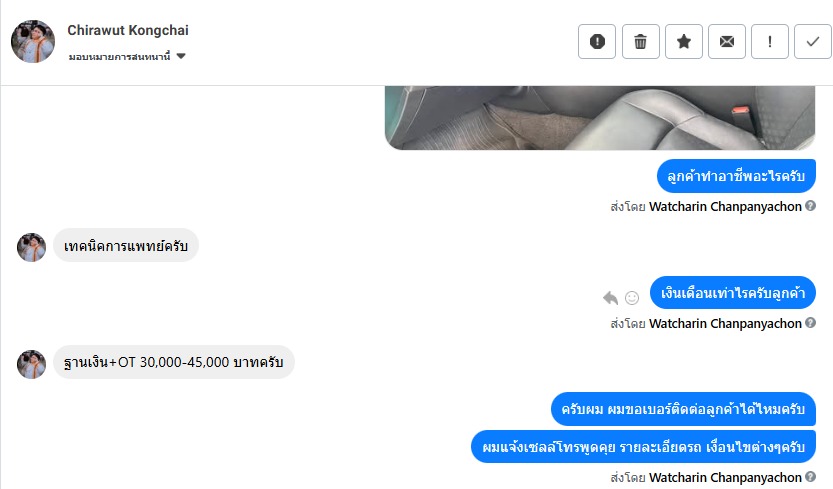Click the avatar beside the เทคนิคการแพทย์ครับ message
The height and width of the screenshot is (489, 833).
coord(31,247)
